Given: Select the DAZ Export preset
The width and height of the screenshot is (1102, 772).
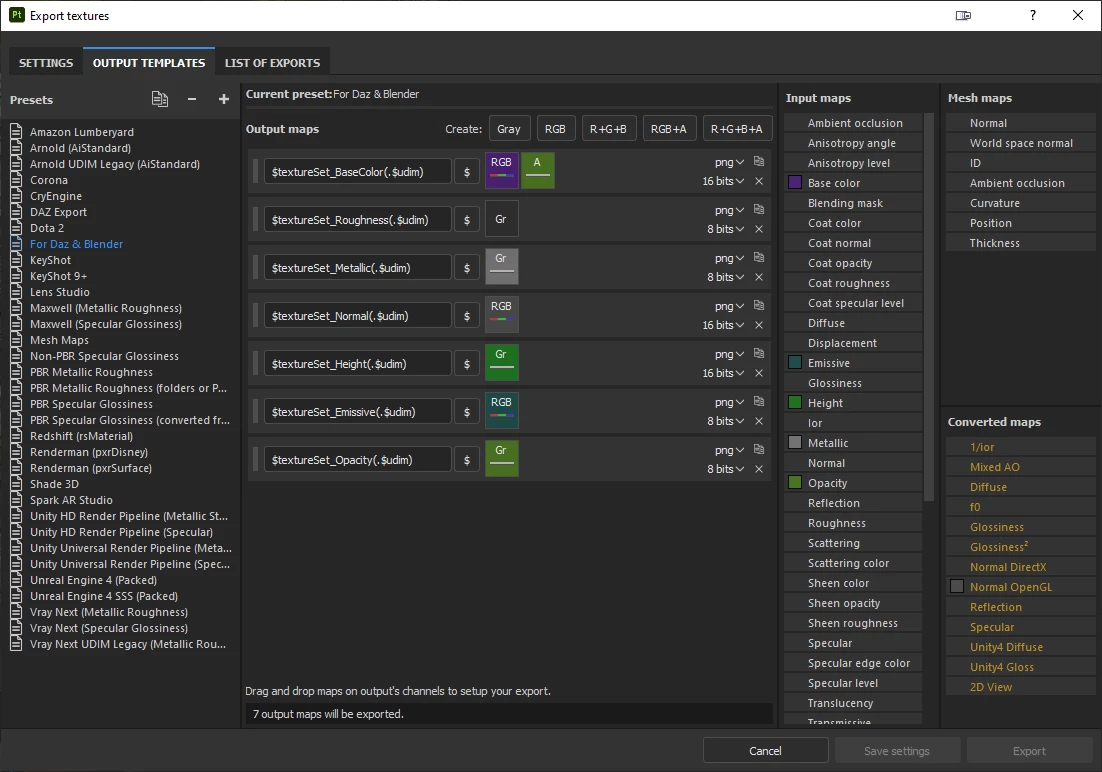Looking at the screenshot, I should [58, 212].
